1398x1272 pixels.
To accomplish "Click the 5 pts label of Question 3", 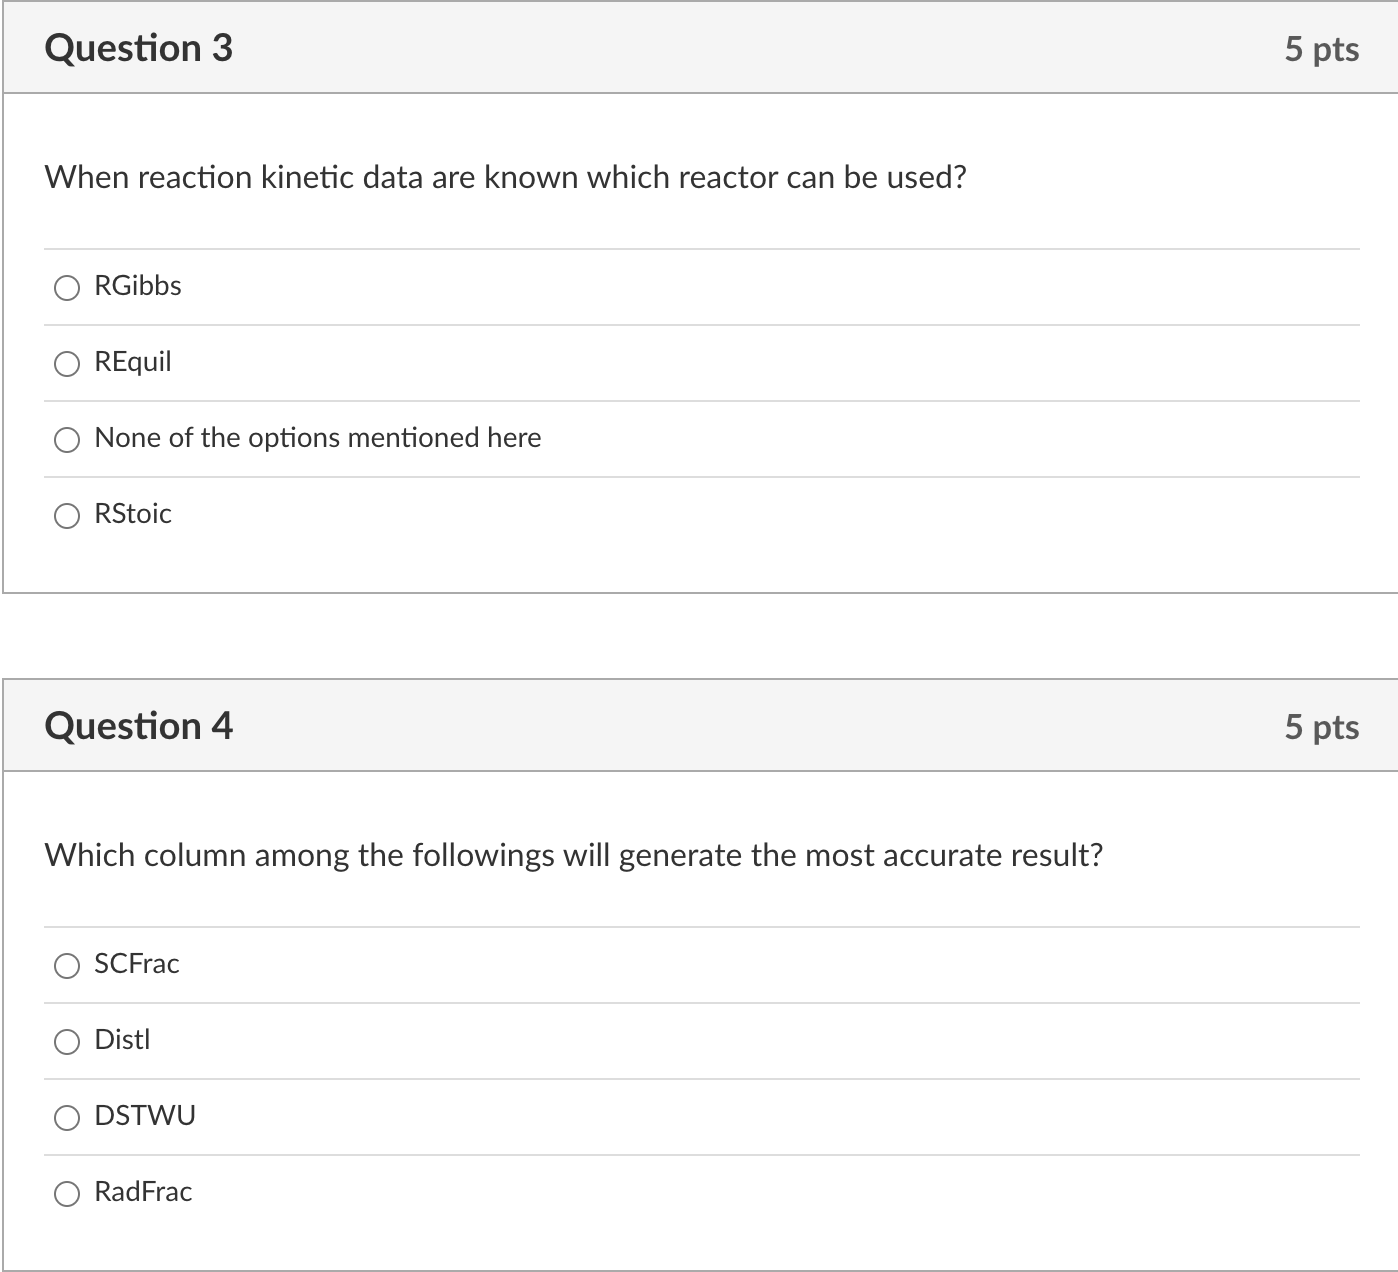I will (1321, 49).
